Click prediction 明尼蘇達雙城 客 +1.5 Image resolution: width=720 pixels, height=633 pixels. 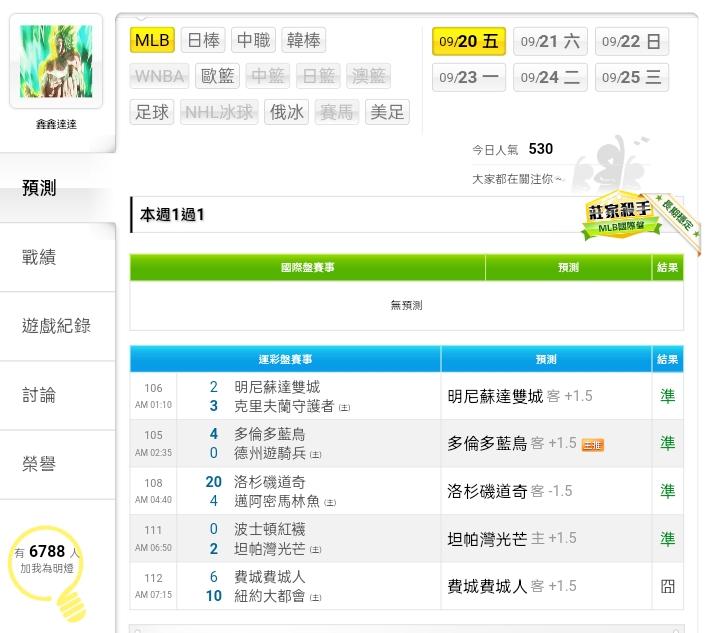520,396
